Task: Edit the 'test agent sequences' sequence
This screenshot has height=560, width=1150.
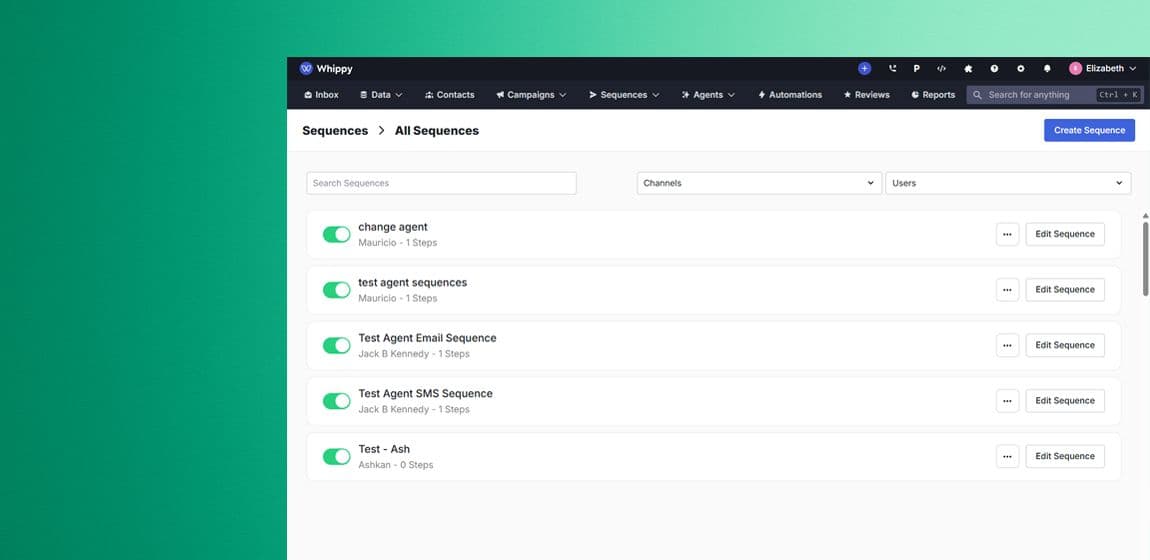Action: pos(1064,290)
